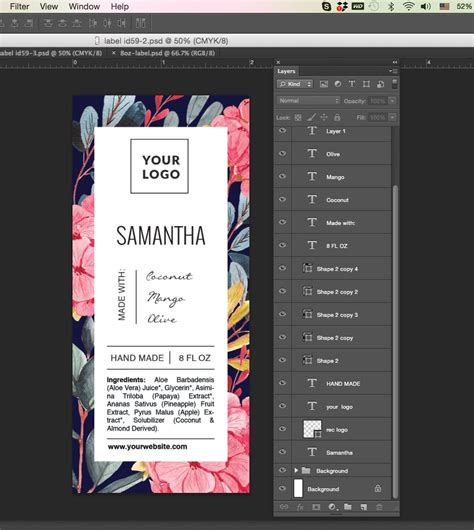This screenshot has width=474, height=530.
Task: Hide the Shape 2 copy 4 layer
Action: point(282,268)
